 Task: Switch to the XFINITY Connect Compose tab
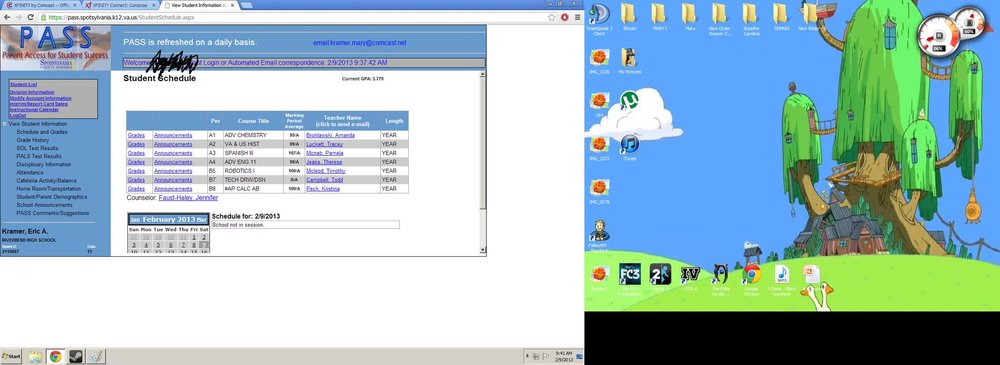click(x=119, y=4)
